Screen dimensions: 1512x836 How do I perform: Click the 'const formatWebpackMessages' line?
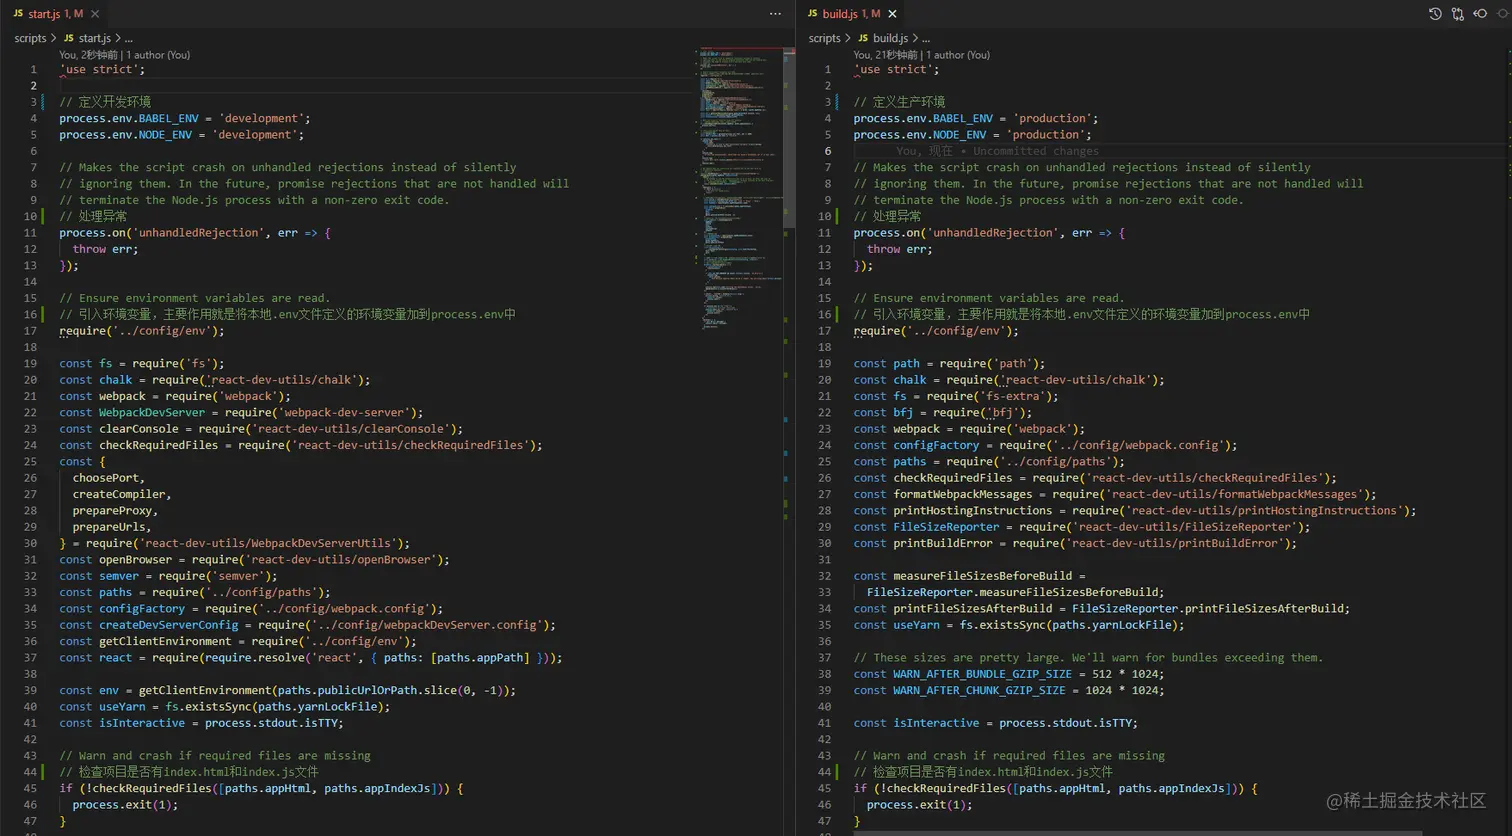(1115, 494)
